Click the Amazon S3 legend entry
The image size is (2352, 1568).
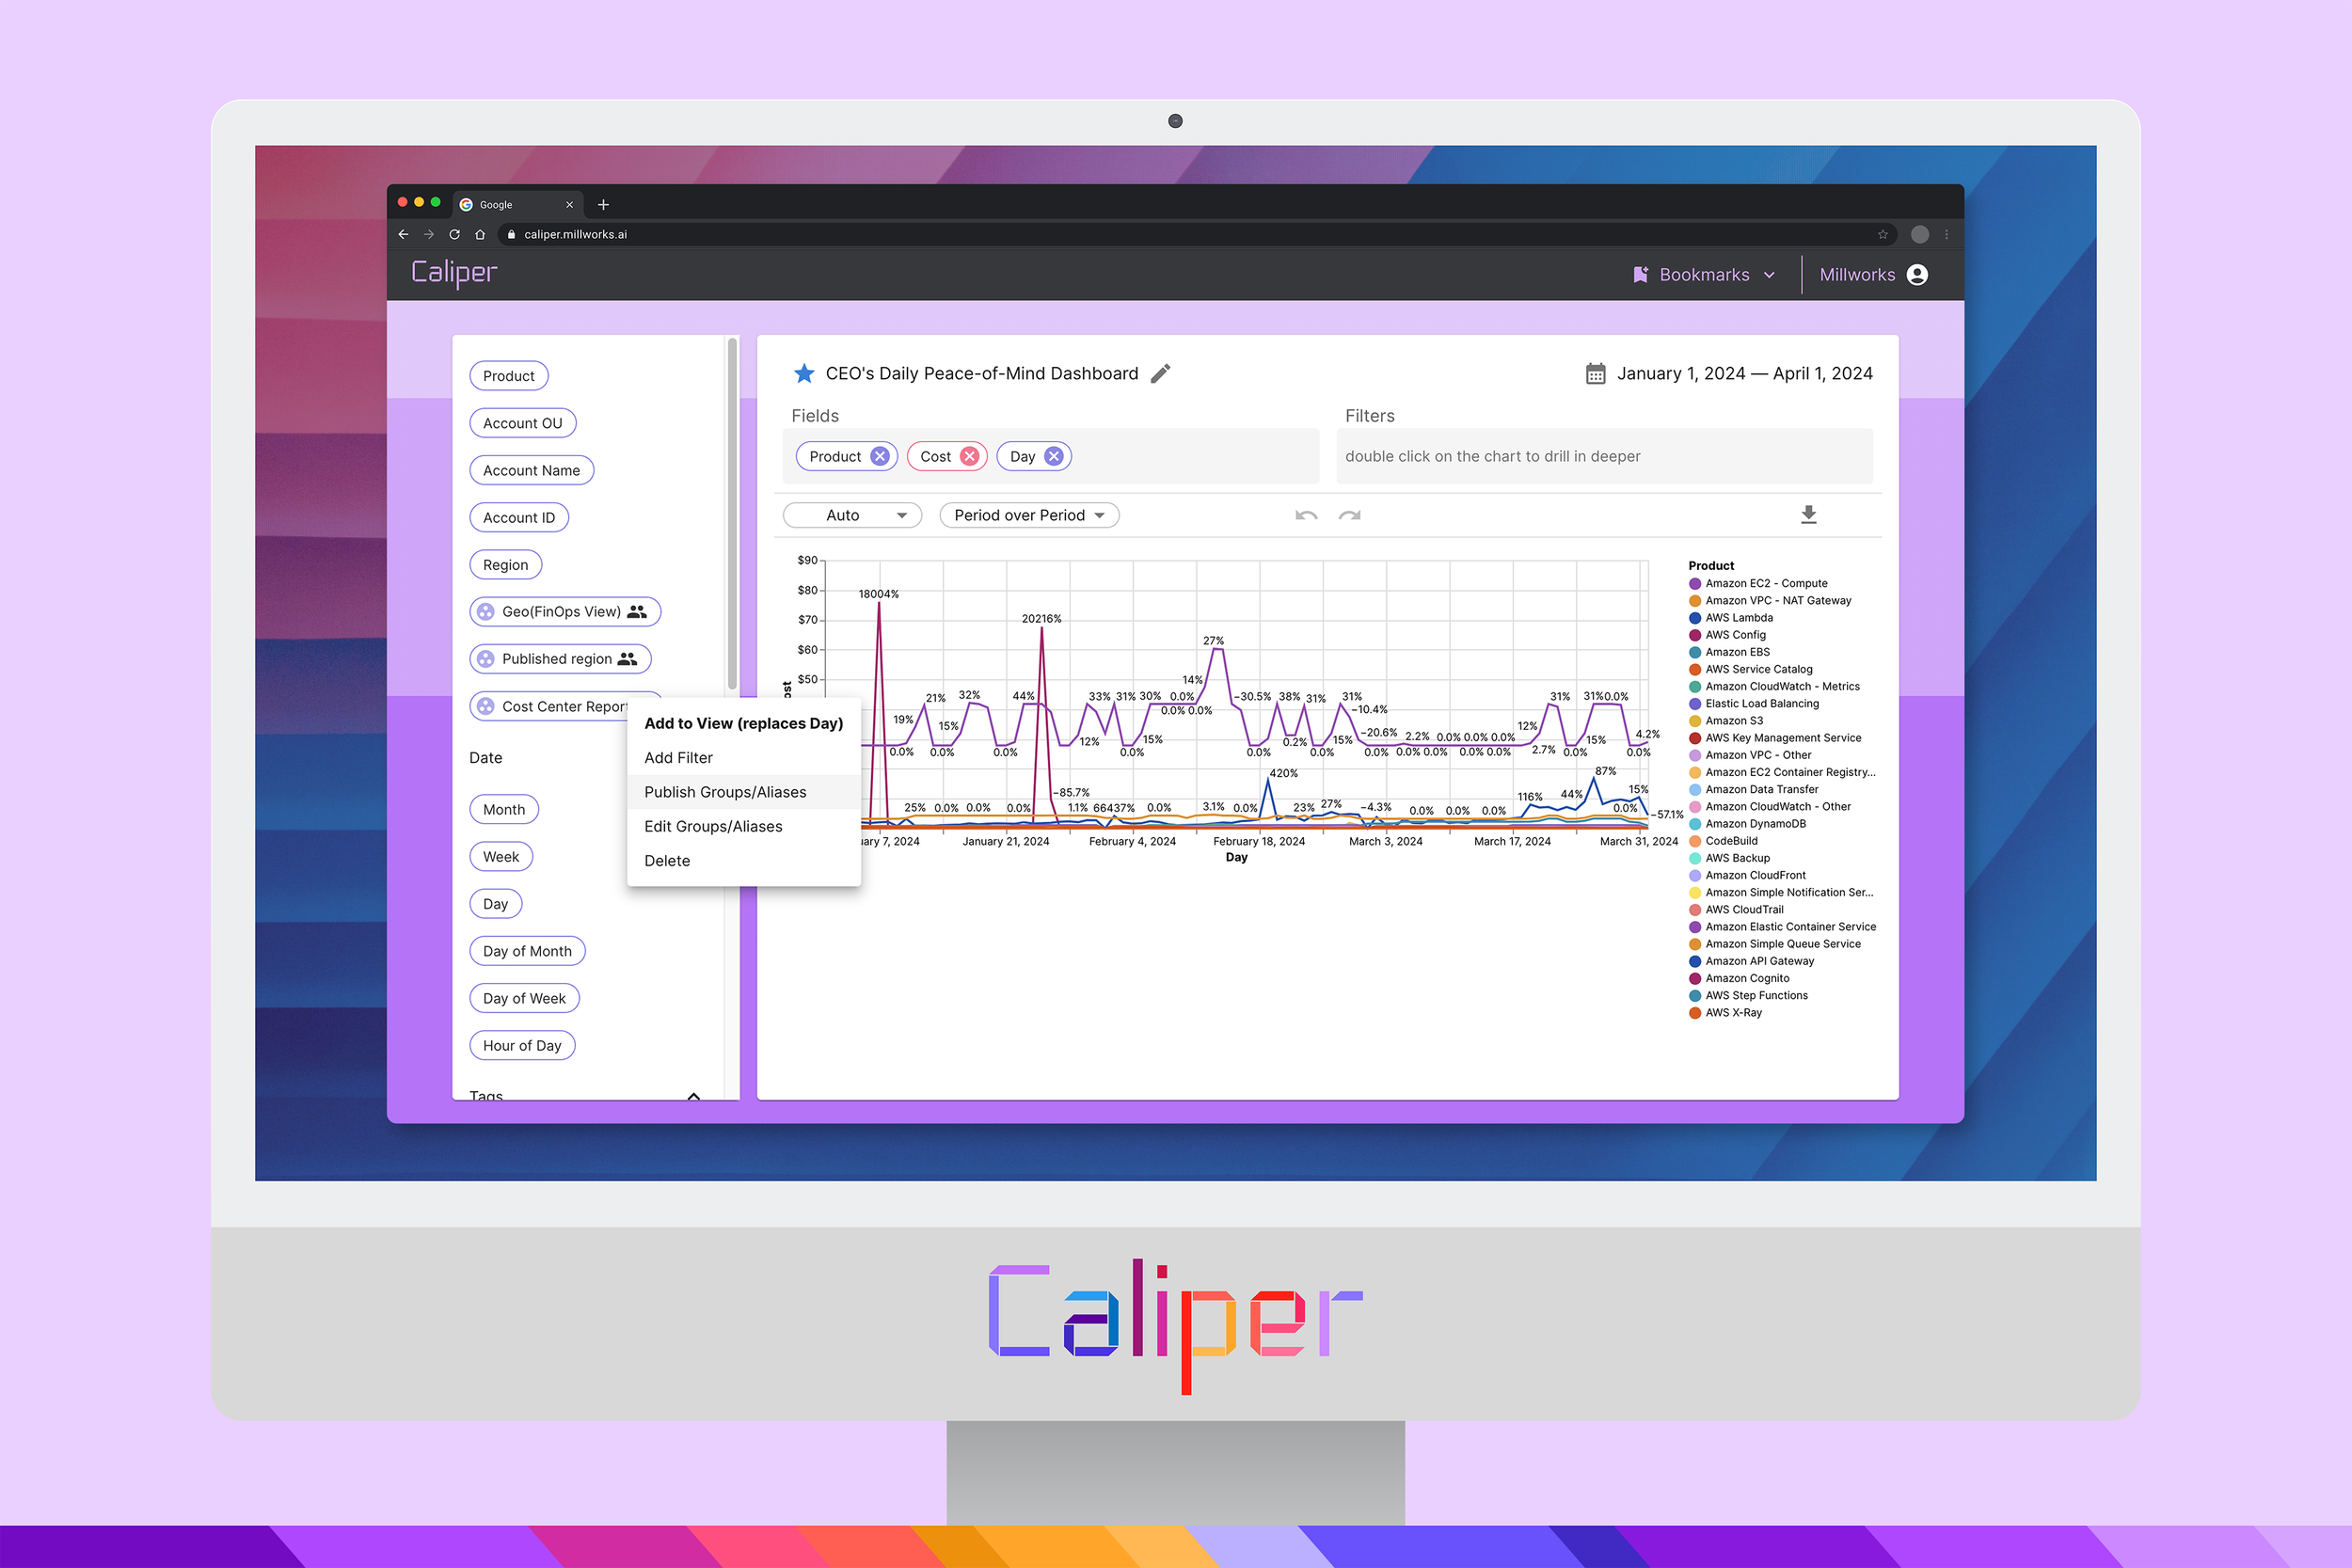[x=1726, y=721]
